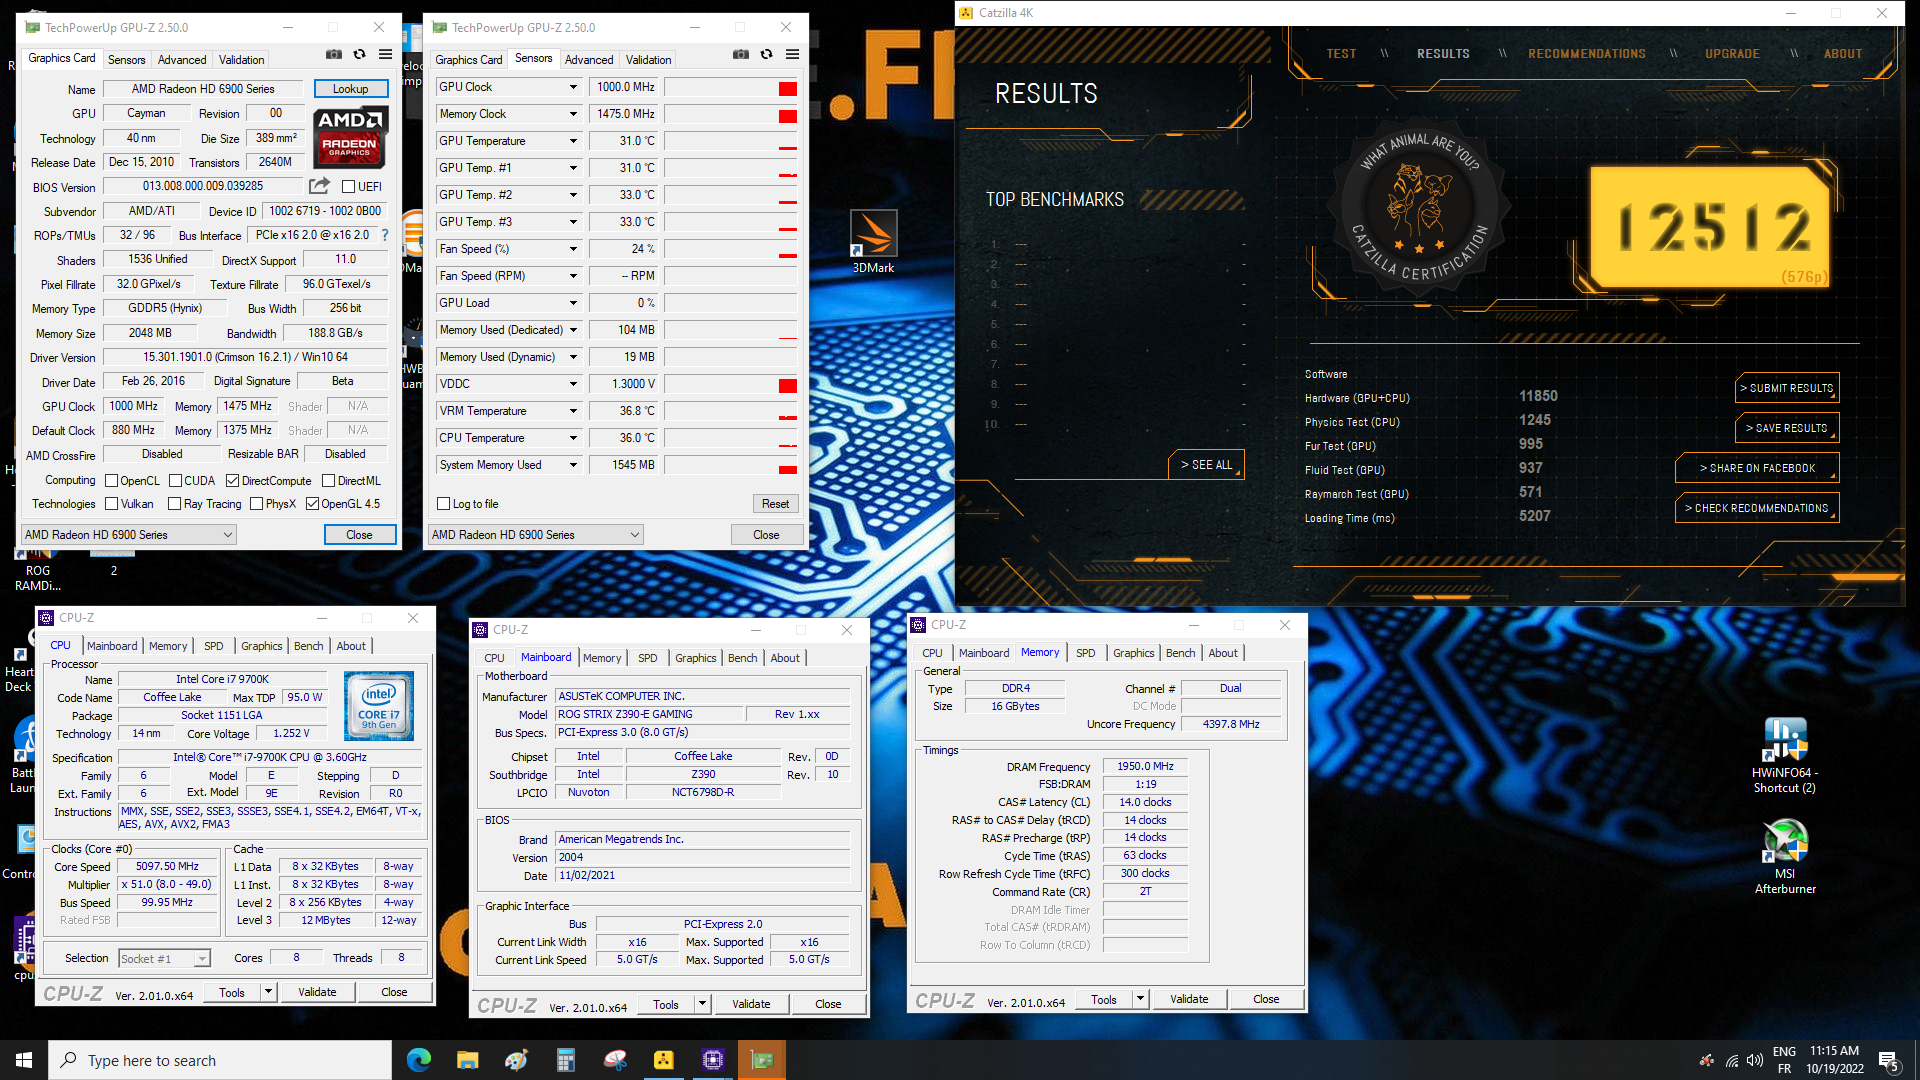
Task: Click the GPU-Z taskbar icon
Action: coord(762,1060)
